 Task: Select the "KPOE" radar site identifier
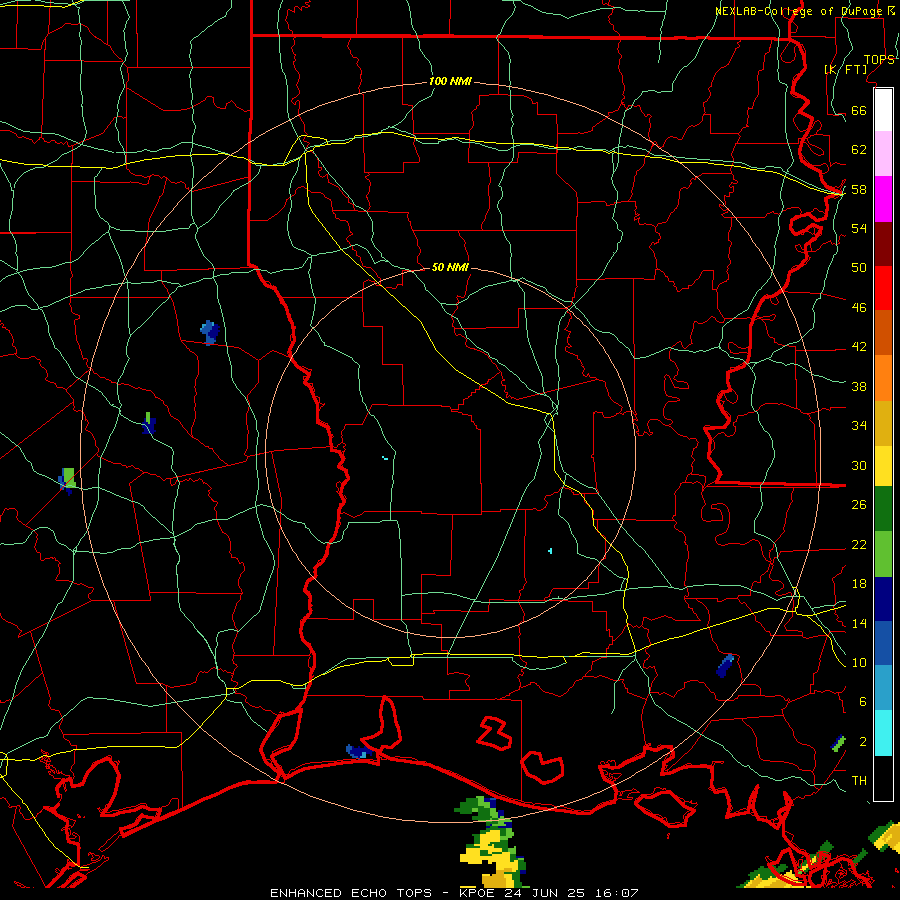(x=479, y=893)
